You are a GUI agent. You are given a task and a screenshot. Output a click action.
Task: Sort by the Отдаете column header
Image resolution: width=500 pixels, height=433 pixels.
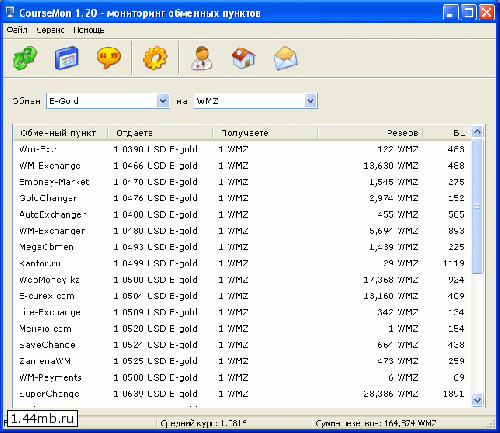click(160, 133)
